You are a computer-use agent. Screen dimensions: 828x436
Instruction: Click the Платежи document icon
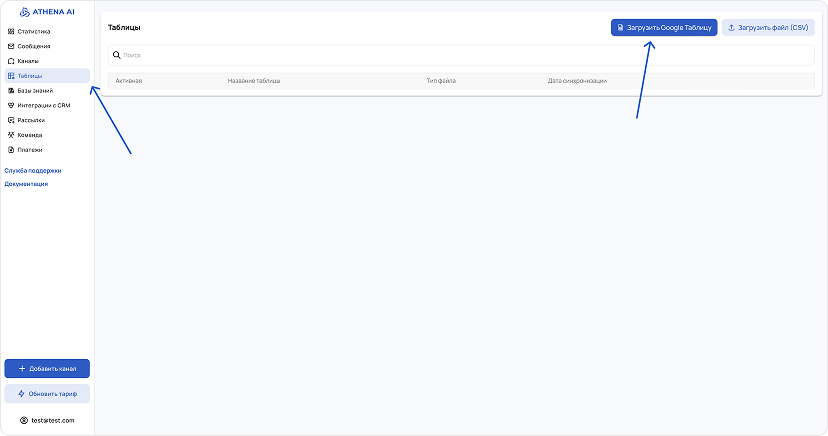(x=11, y=150)
